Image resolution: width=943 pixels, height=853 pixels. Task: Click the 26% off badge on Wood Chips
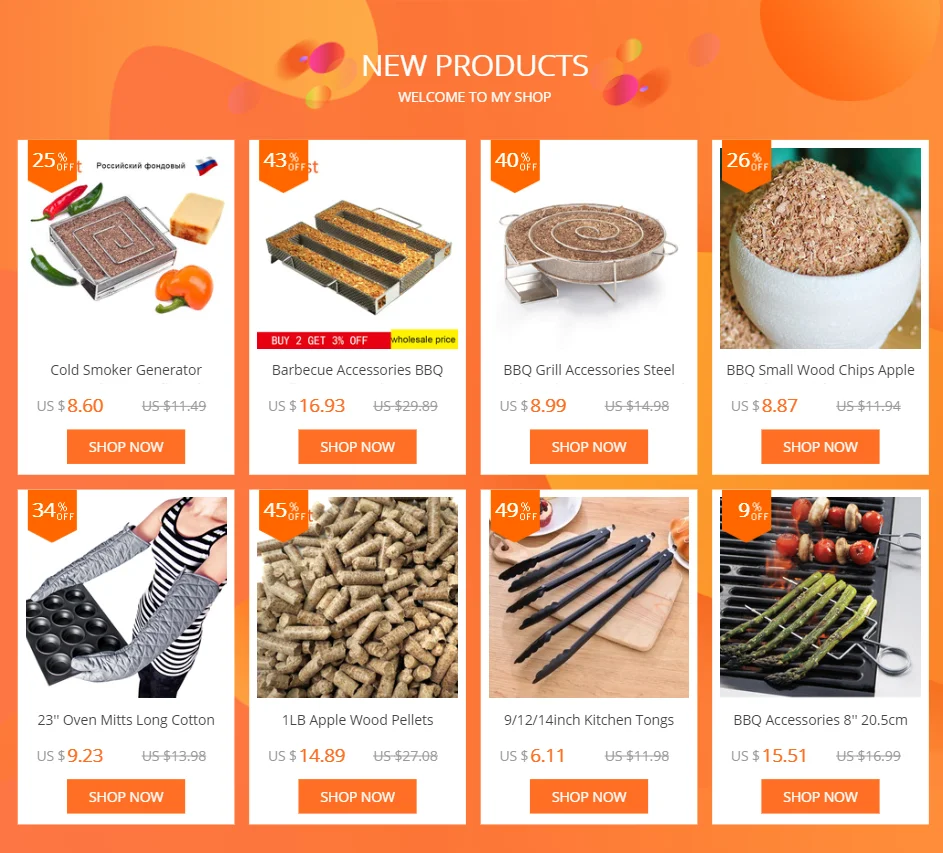coord(746,165)
